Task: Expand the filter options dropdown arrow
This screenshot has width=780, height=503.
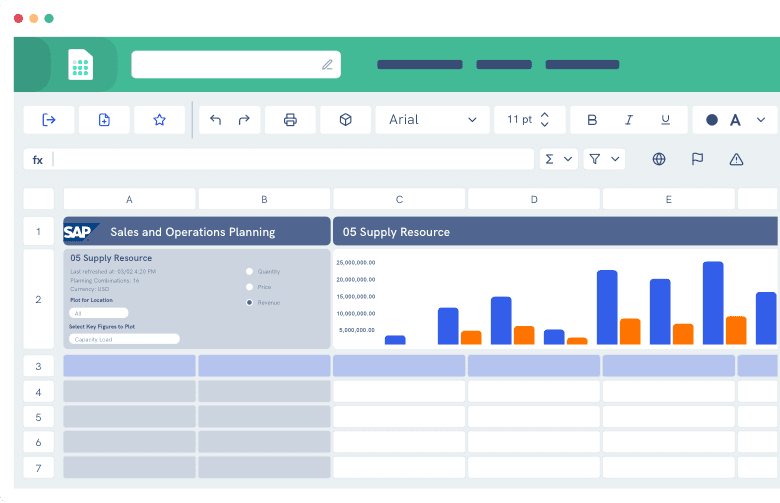Action: click(615, 159)
